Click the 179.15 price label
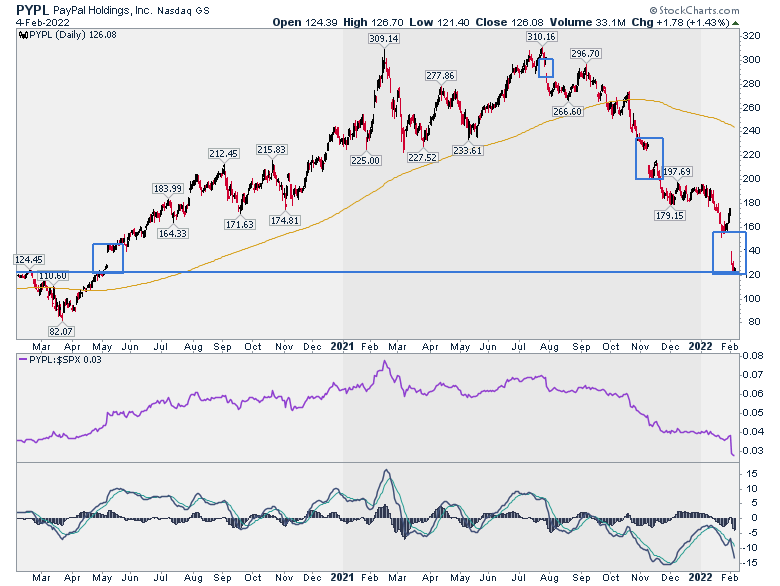Viewport: 780px width, 586px height. click(670, 215)
